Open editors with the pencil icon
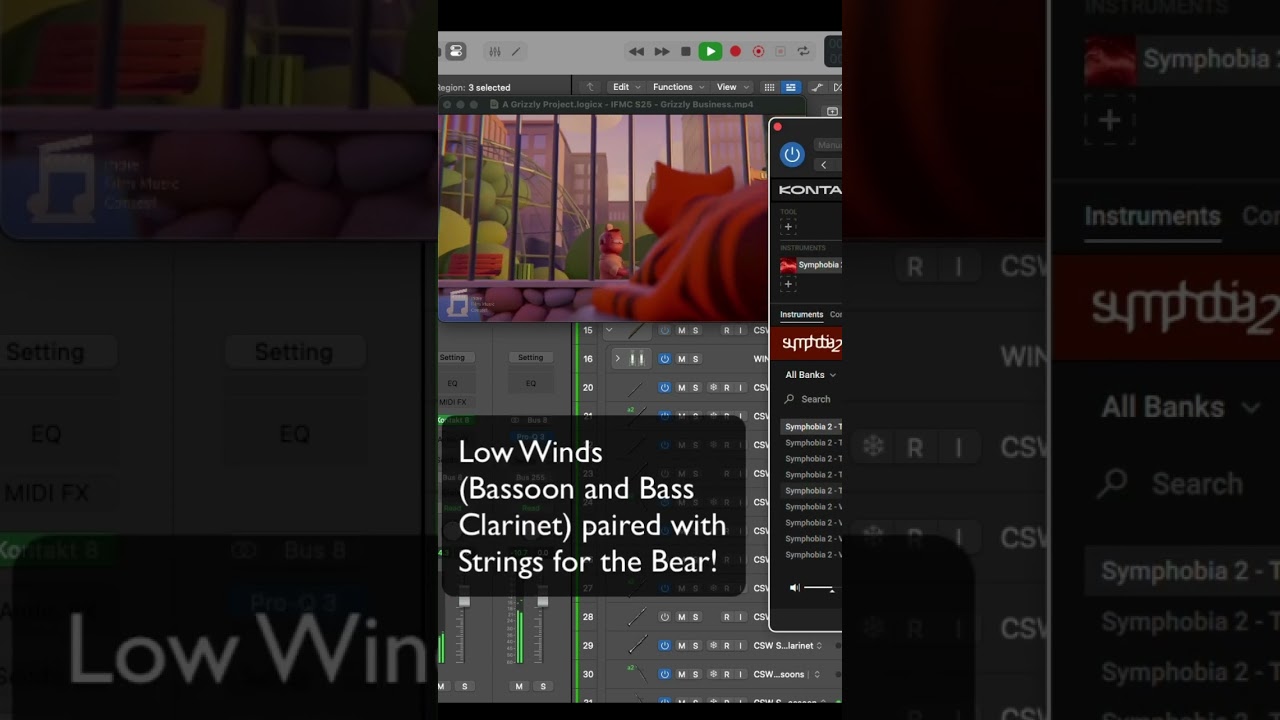The width and height of the screenshot is (1280, 720). (516, 51)
